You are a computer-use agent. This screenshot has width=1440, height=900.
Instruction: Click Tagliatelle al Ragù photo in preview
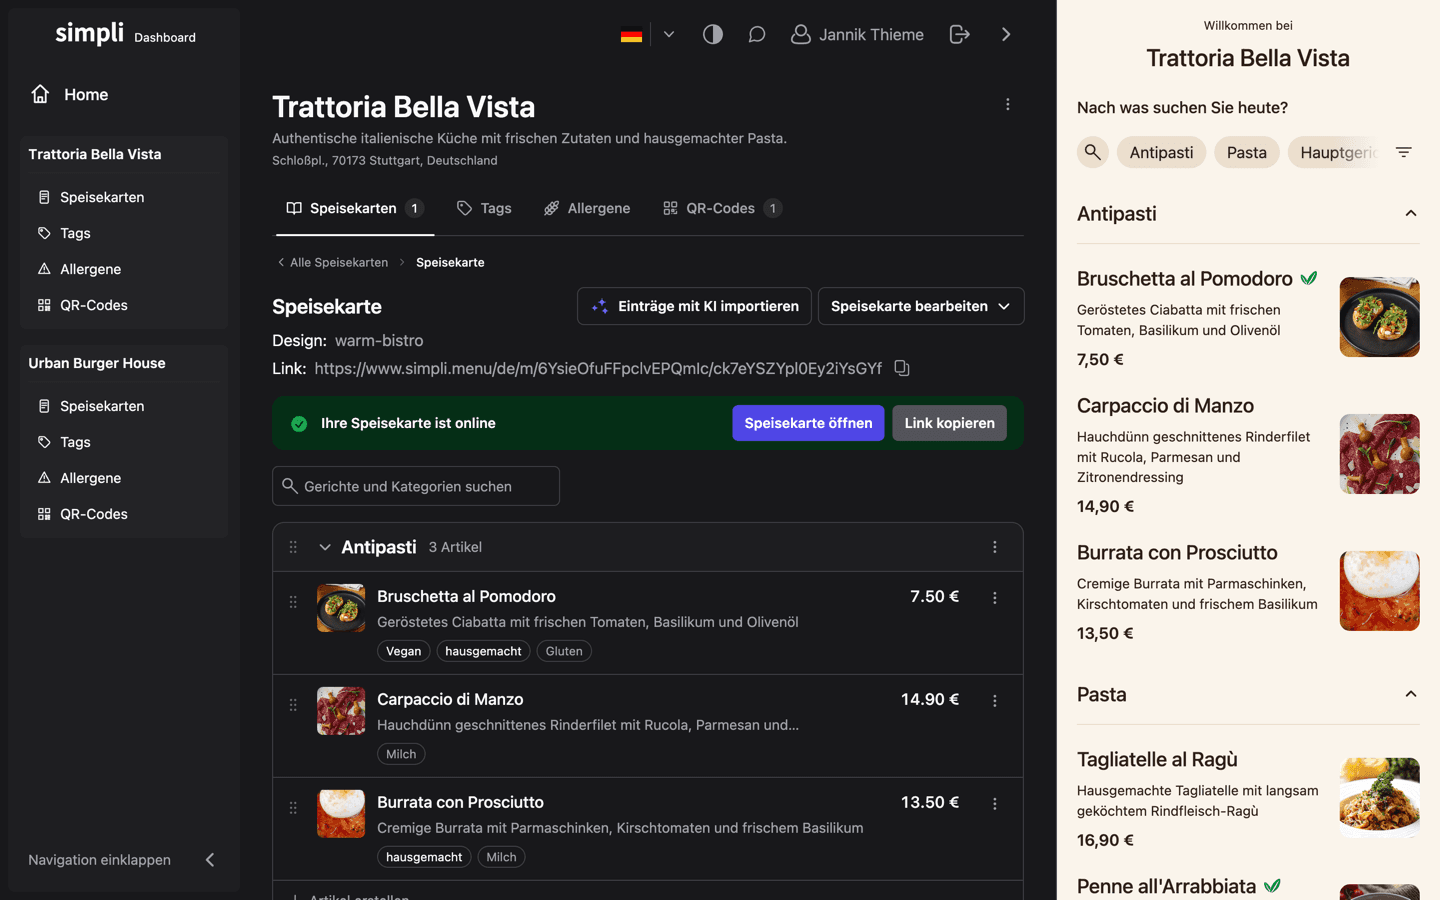pyautogui.click(x=1379, y=798)
